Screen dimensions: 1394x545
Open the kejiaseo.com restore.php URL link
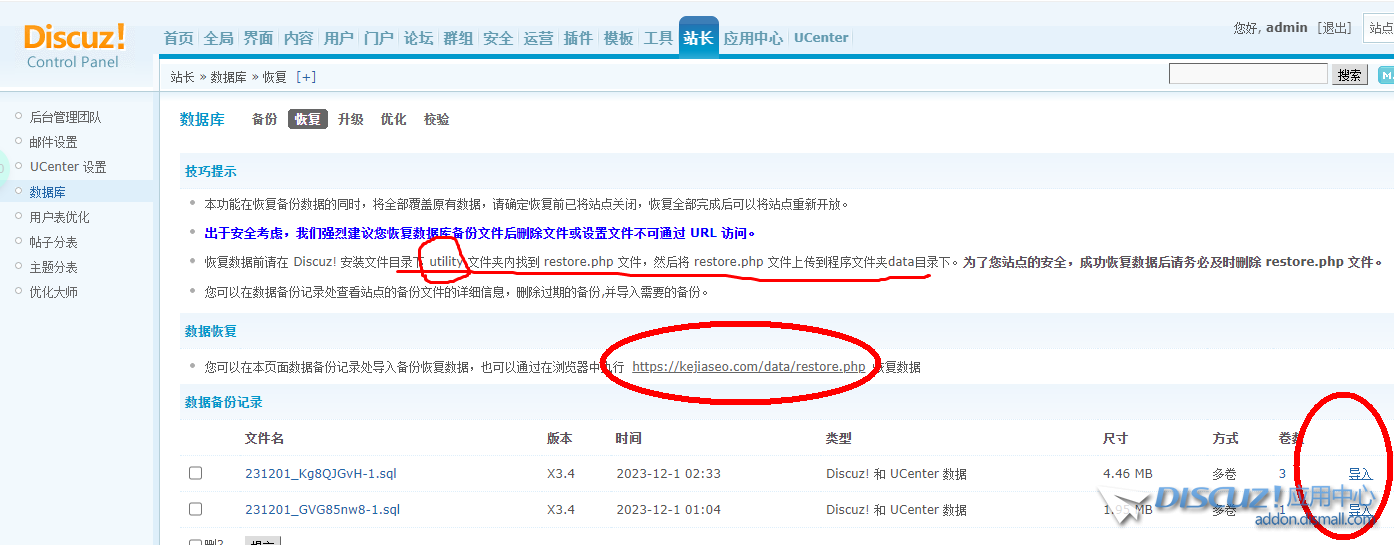[x=748, y=367]
